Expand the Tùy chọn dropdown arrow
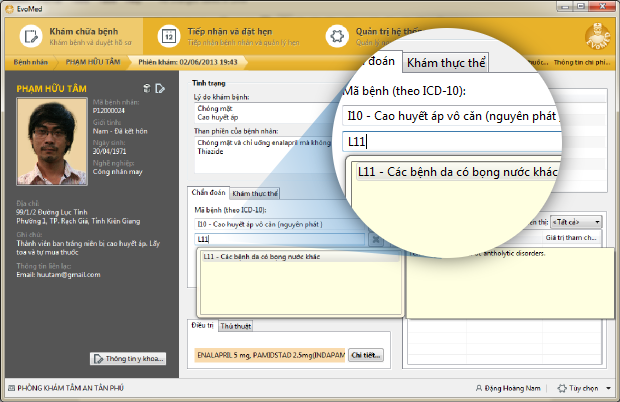This screenshot has width=620, height=402. 608,389
